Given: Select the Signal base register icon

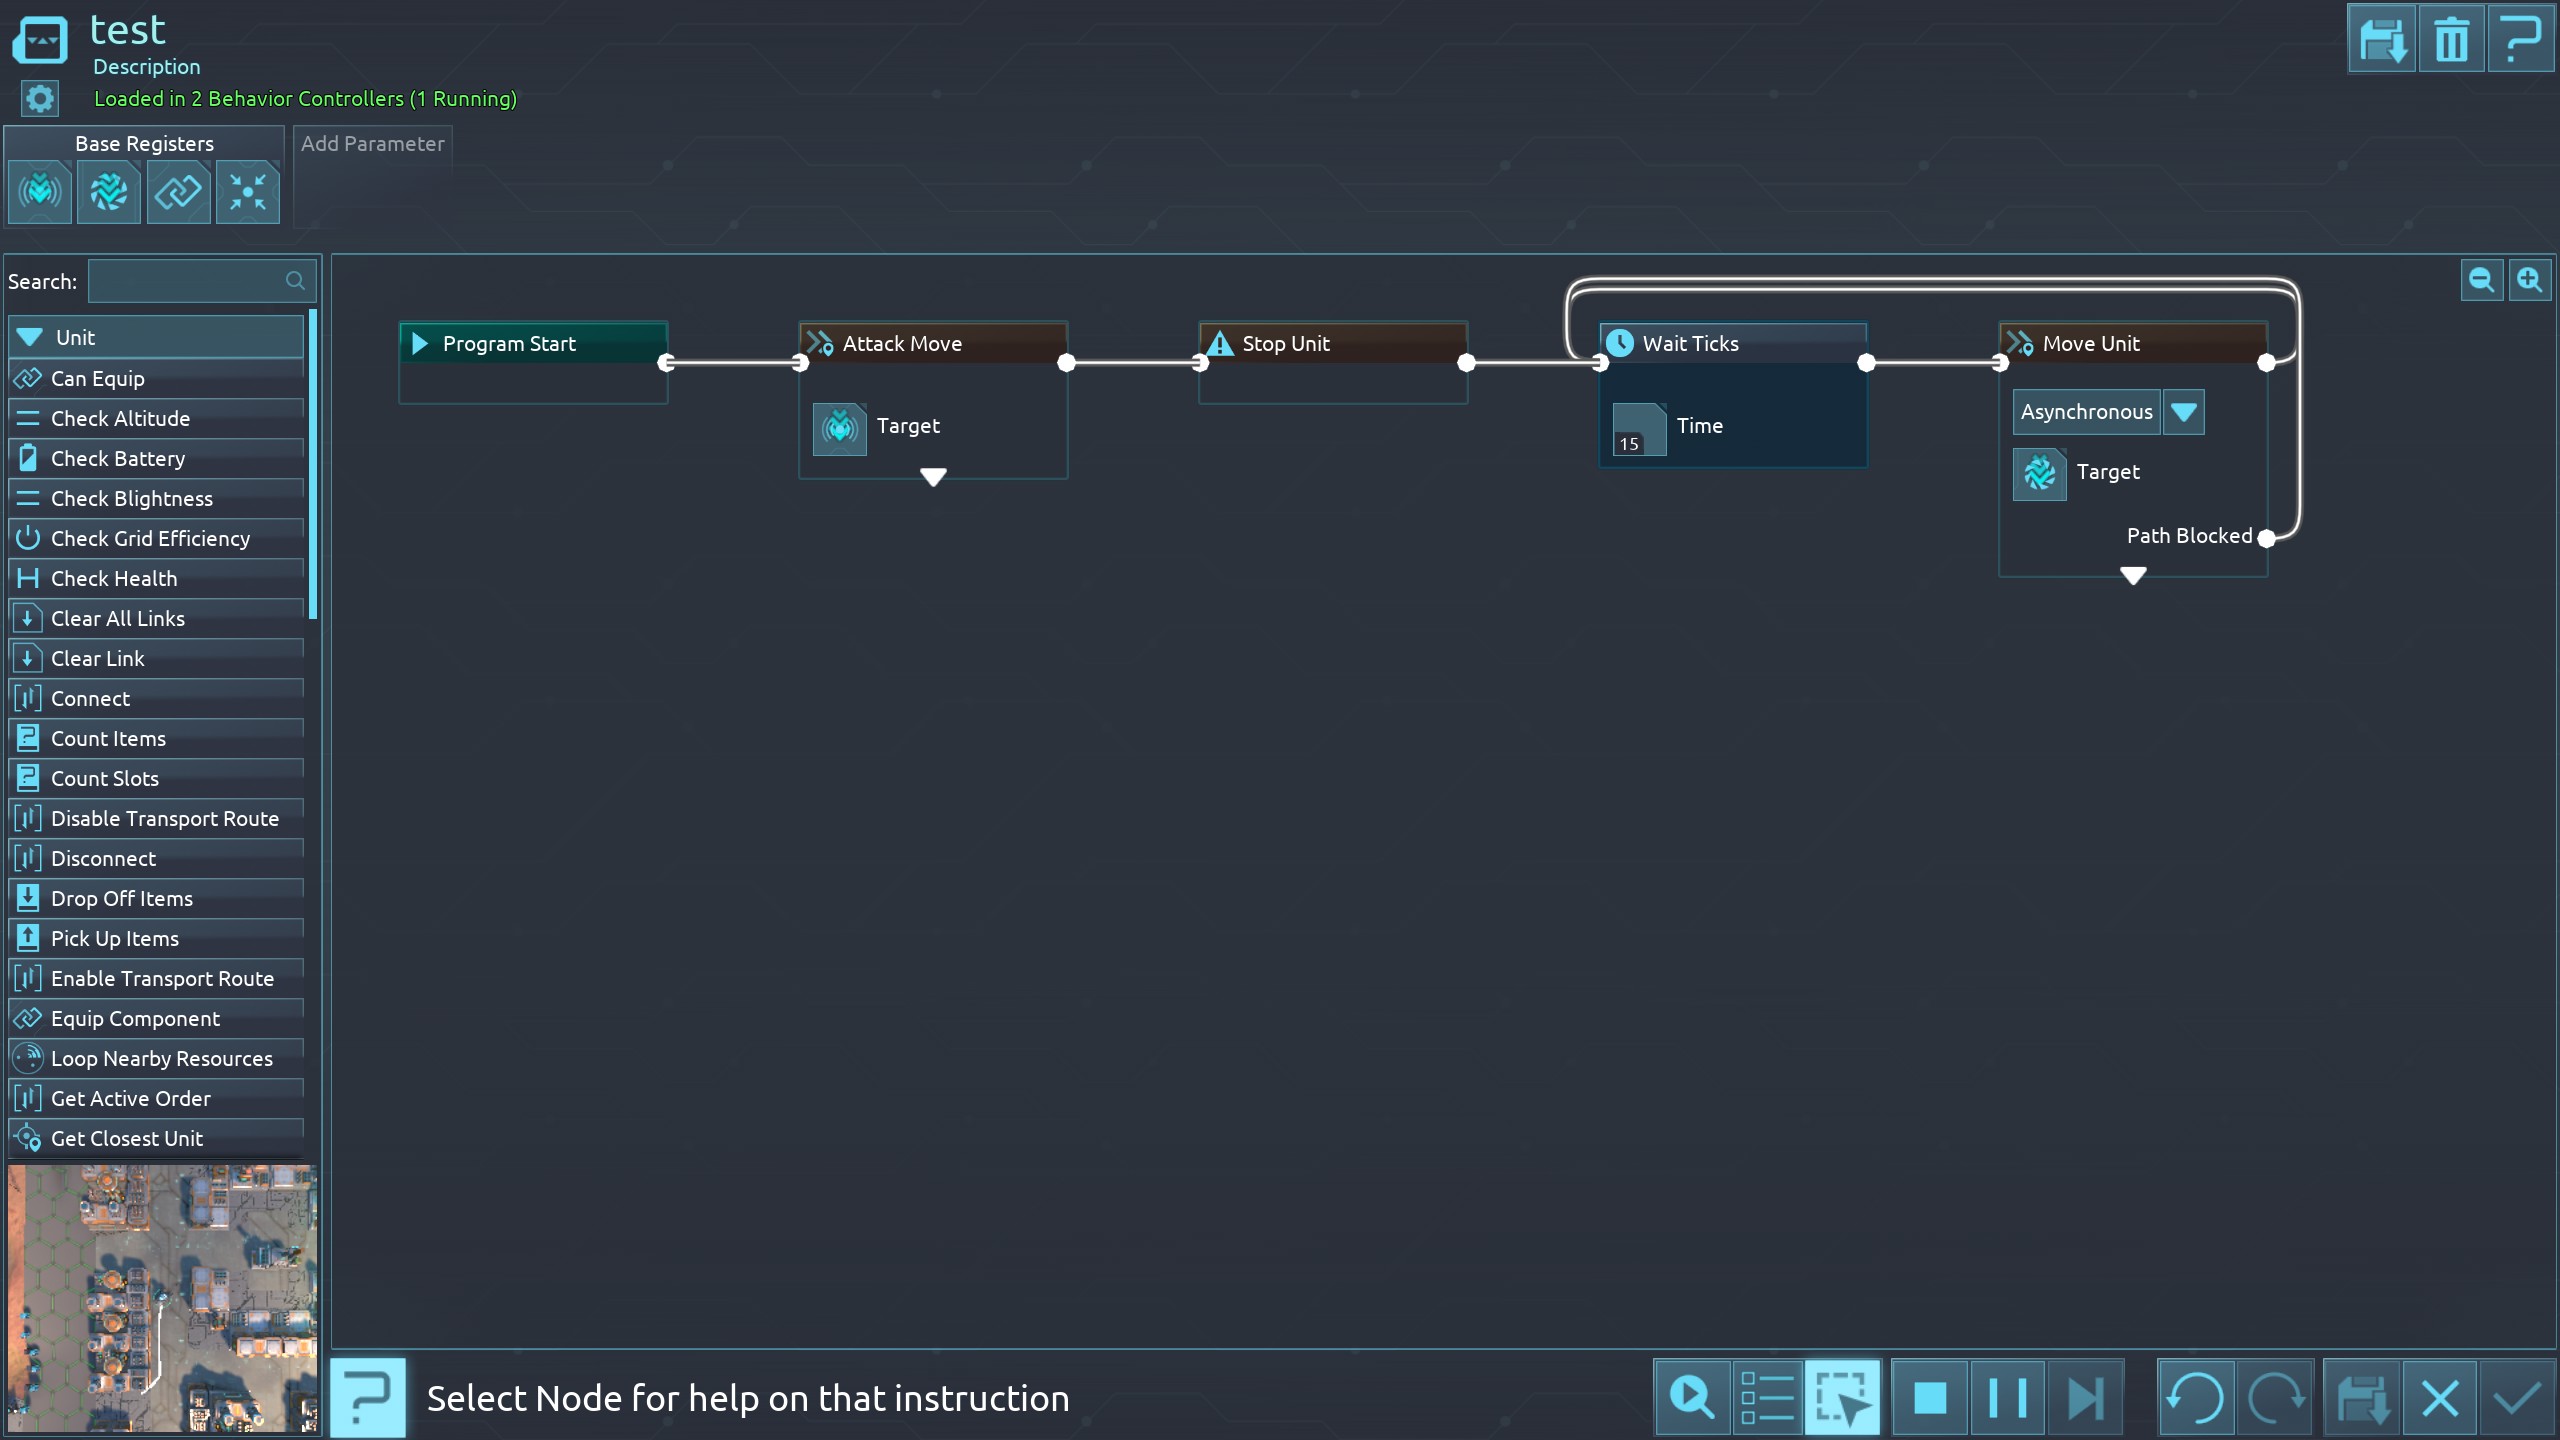Looking at the screenshot, I should (x=40, y=191).
